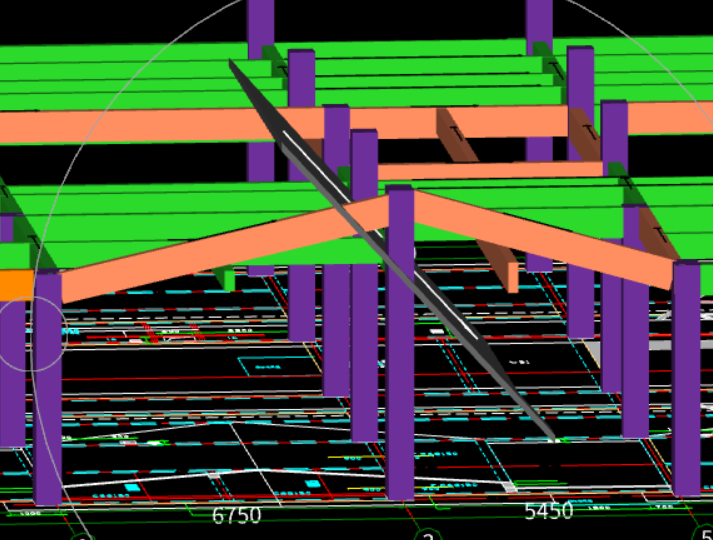Select axis grid bubble number 2
Image resolution: width=713 pixels, height=540 pixels.
(427, 535)
